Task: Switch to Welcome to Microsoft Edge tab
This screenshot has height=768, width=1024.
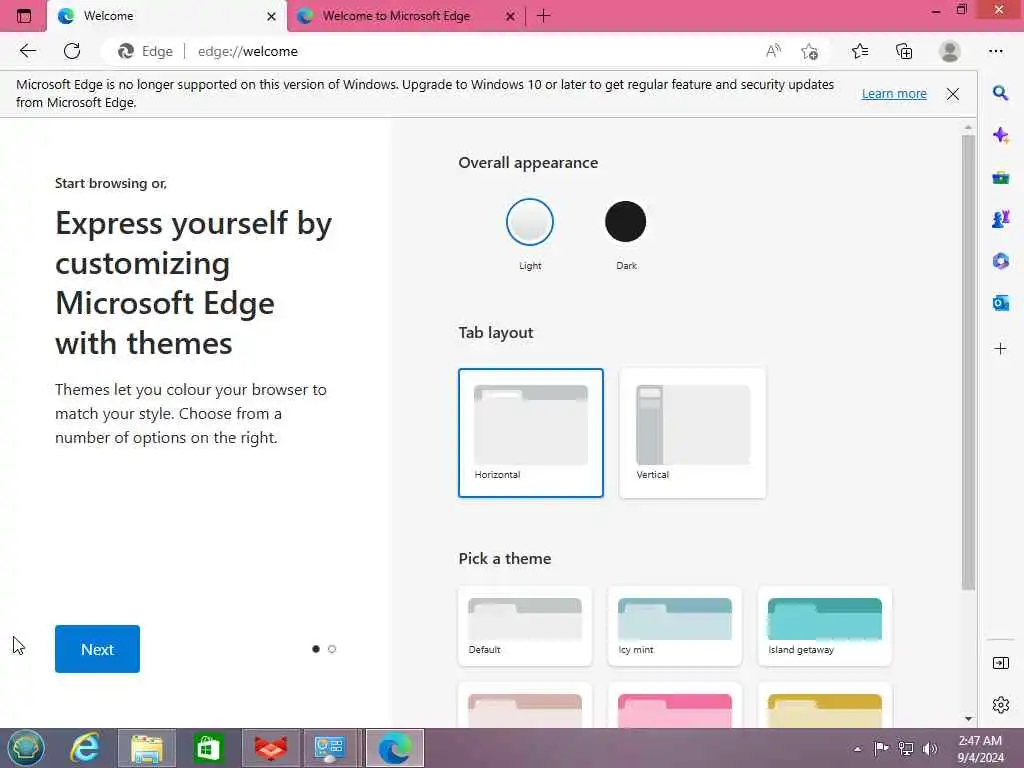Action: (406, 16)
